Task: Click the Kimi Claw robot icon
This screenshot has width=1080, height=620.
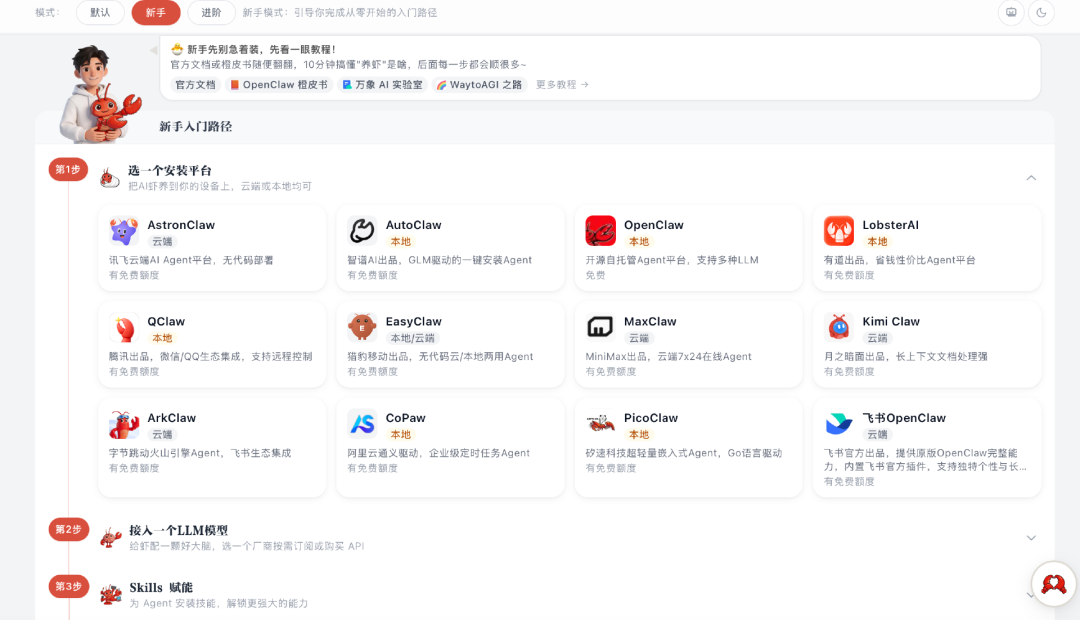Action: (838, 328)
